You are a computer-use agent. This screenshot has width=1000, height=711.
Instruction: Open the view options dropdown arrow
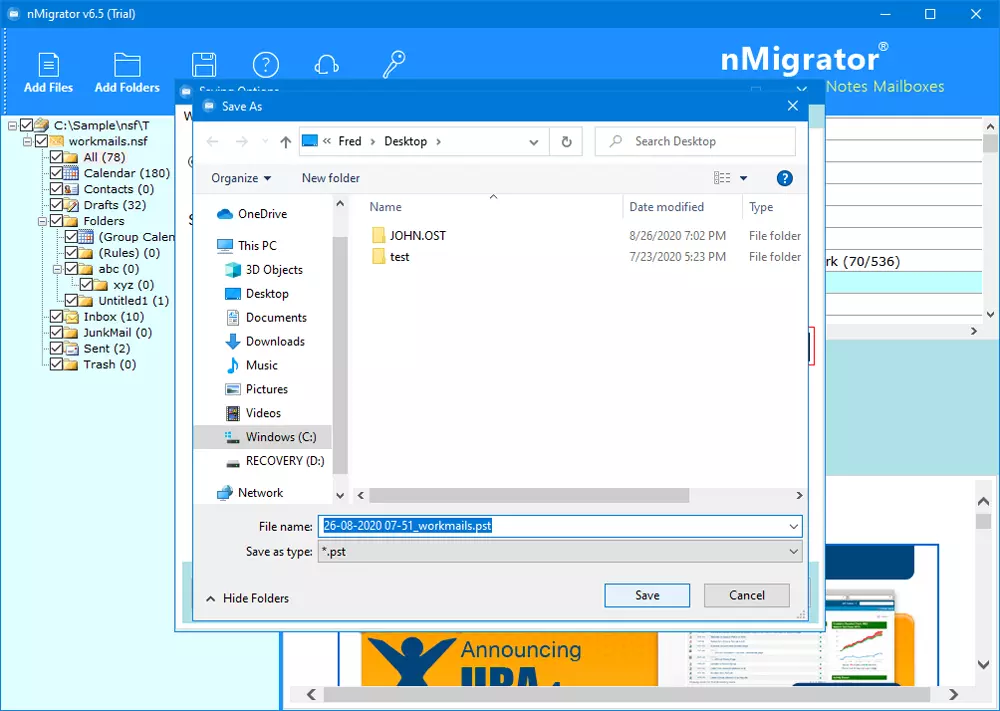[744, 179]
